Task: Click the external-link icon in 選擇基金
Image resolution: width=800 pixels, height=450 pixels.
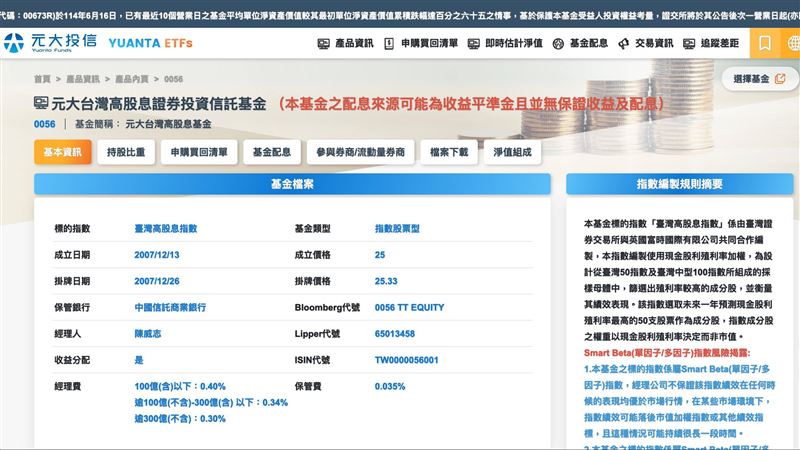Action: (x=780, y=79)
